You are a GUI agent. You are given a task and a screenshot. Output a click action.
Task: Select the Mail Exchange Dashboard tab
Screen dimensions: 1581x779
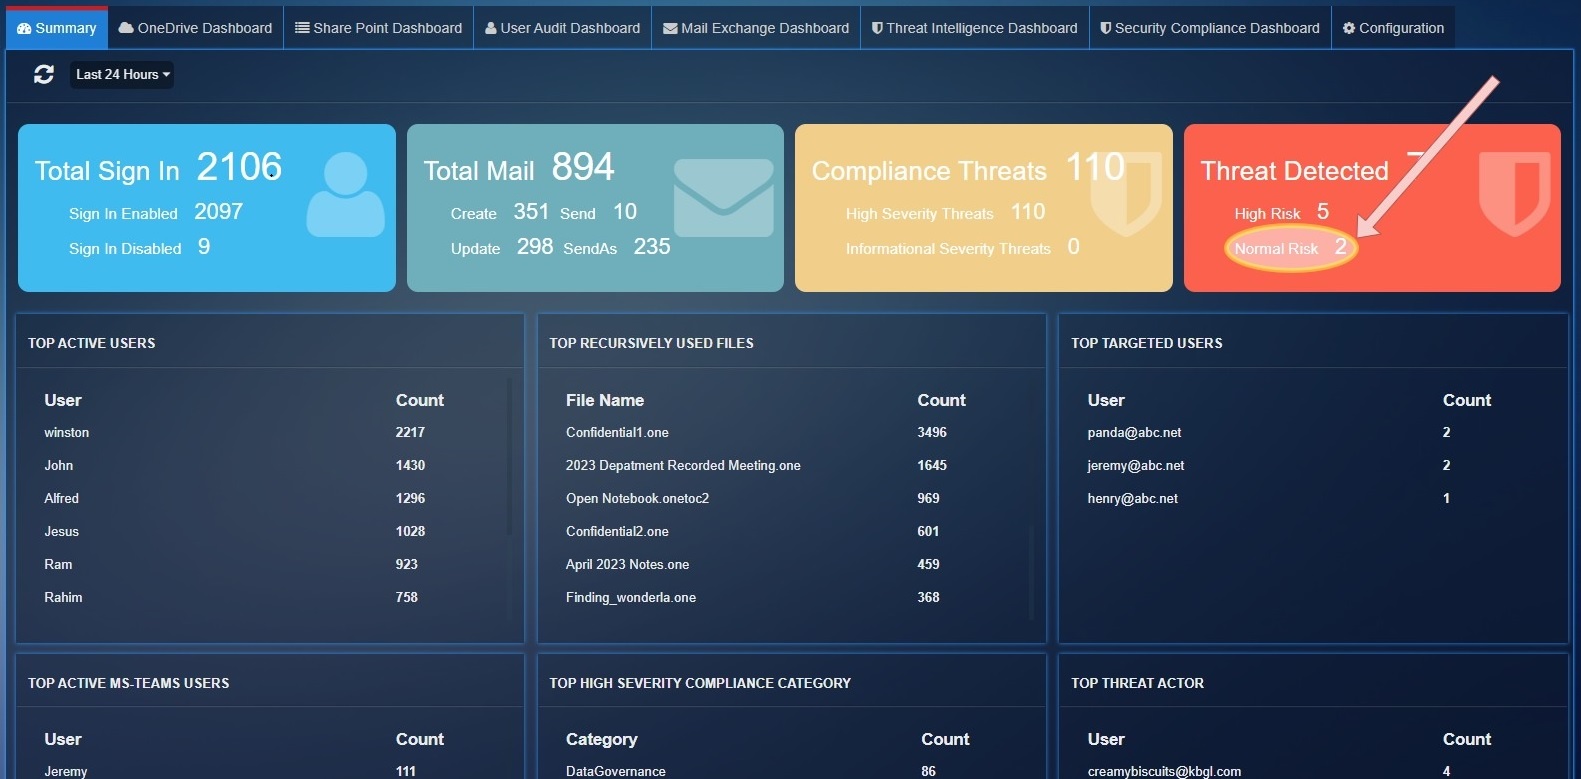tap(756, 28)
